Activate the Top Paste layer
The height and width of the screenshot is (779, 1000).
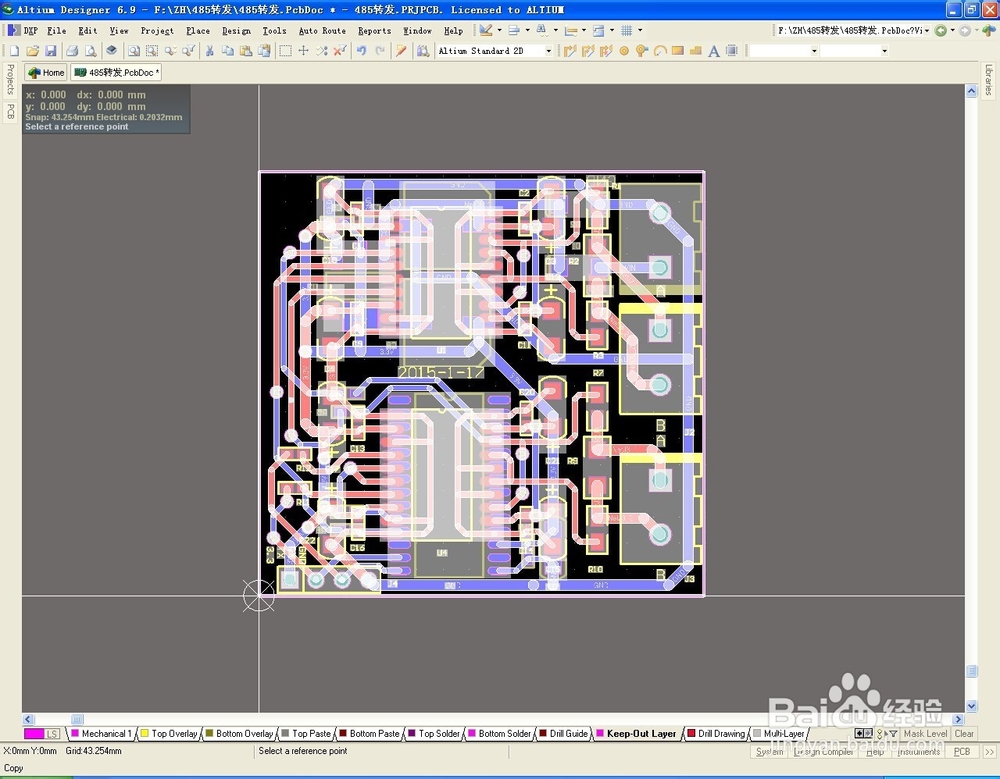pyautogui.click(x=305, y=734)
